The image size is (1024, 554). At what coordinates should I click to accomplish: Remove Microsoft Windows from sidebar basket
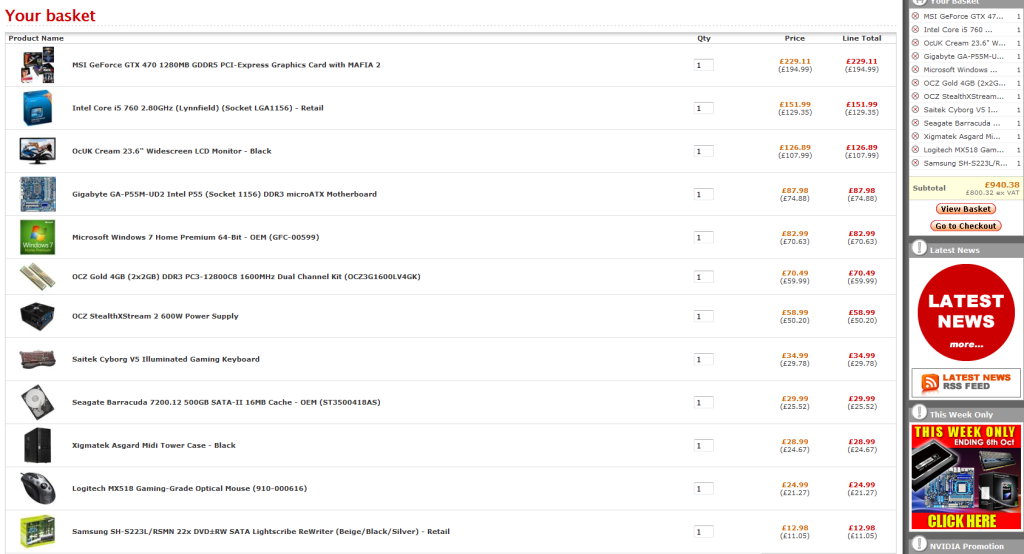coord(915,70)
